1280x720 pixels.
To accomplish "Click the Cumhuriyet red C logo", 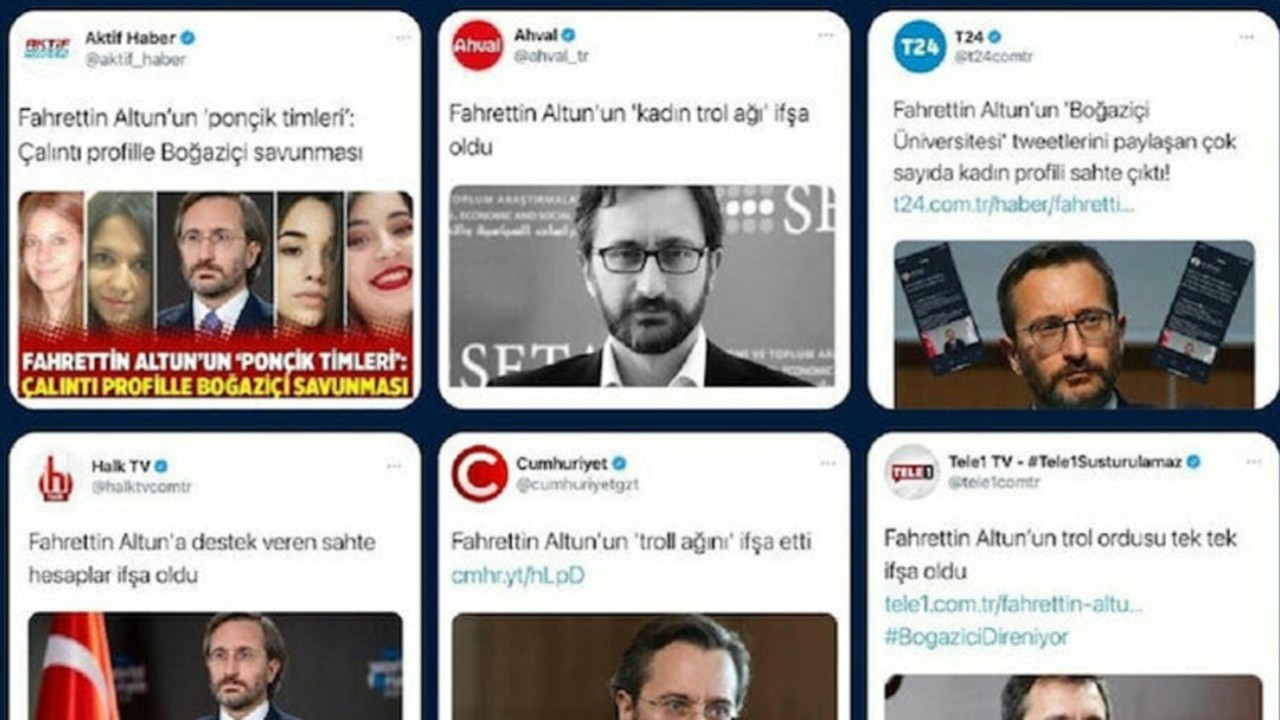I will 479,473.
